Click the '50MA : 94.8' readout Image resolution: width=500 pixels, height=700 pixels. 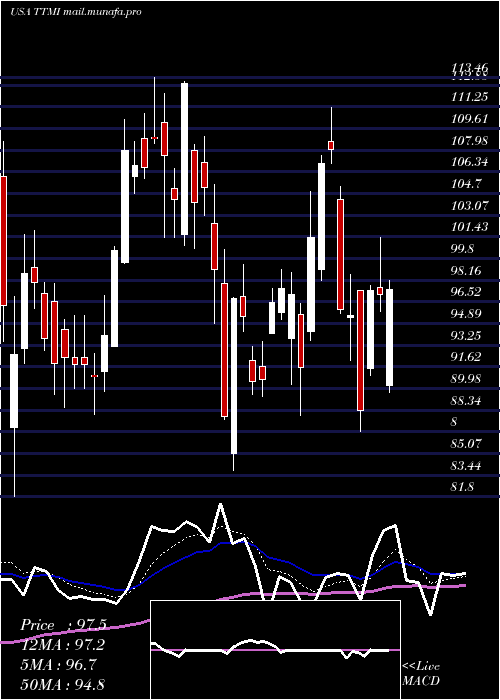[63, 684]
